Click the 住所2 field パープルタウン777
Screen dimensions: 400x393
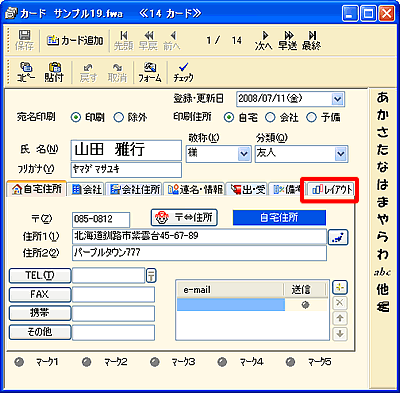tap(199, 253)
